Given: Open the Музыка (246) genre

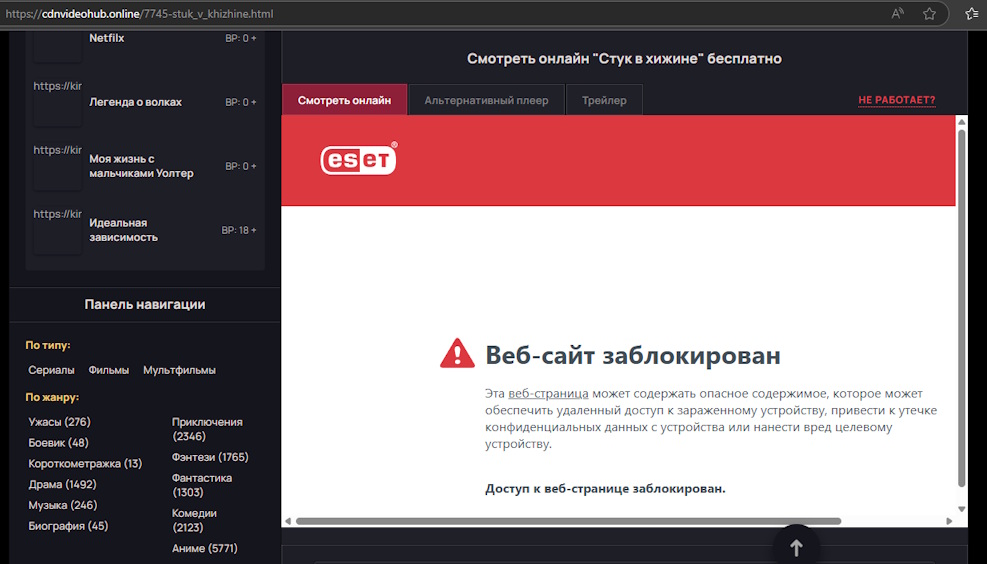Looking at the screenshot, I should [x=62, y=505].
